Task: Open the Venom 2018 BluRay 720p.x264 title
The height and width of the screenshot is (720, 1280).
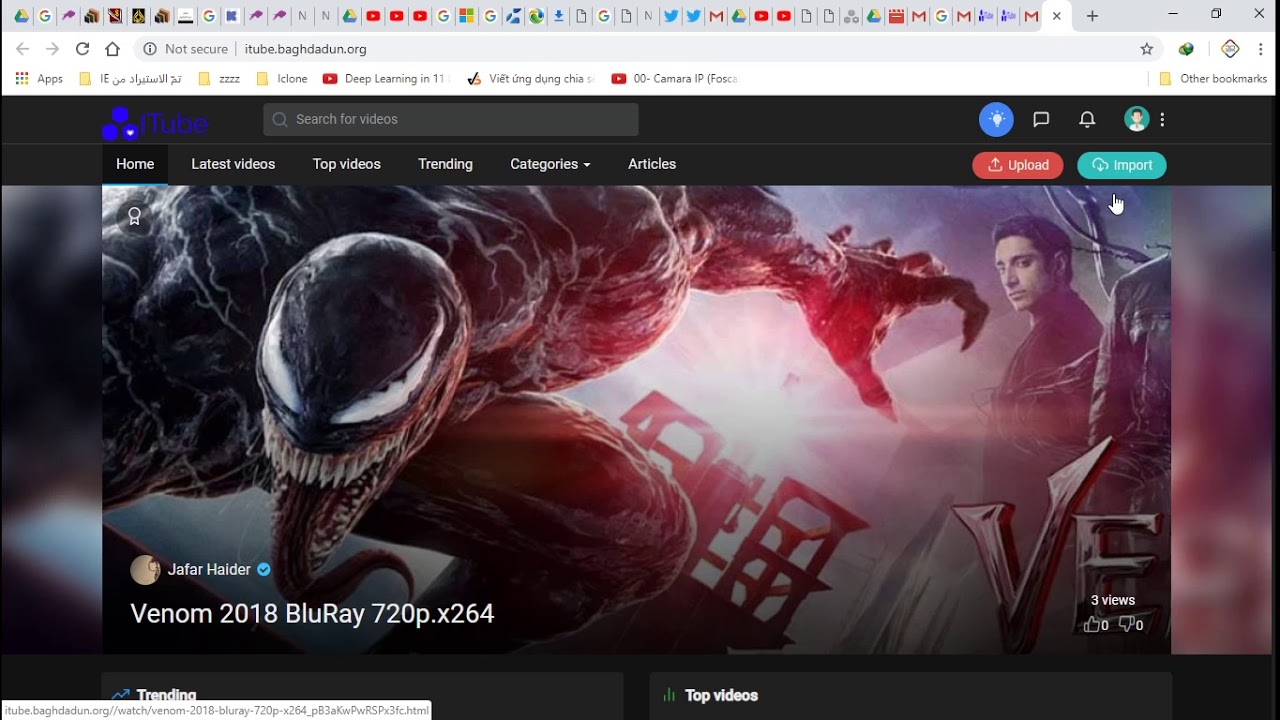Action: [312, 613]
